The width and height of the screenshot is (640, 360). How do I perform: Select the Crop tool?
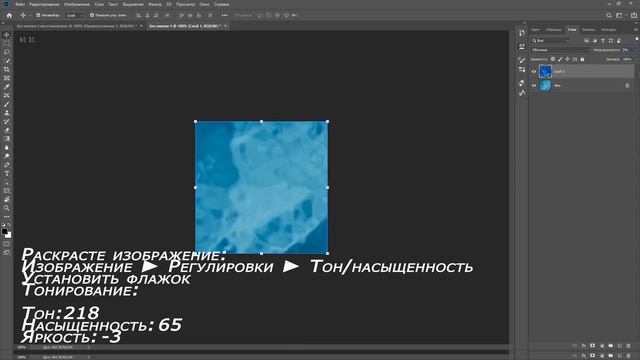[x=7, y=69]
